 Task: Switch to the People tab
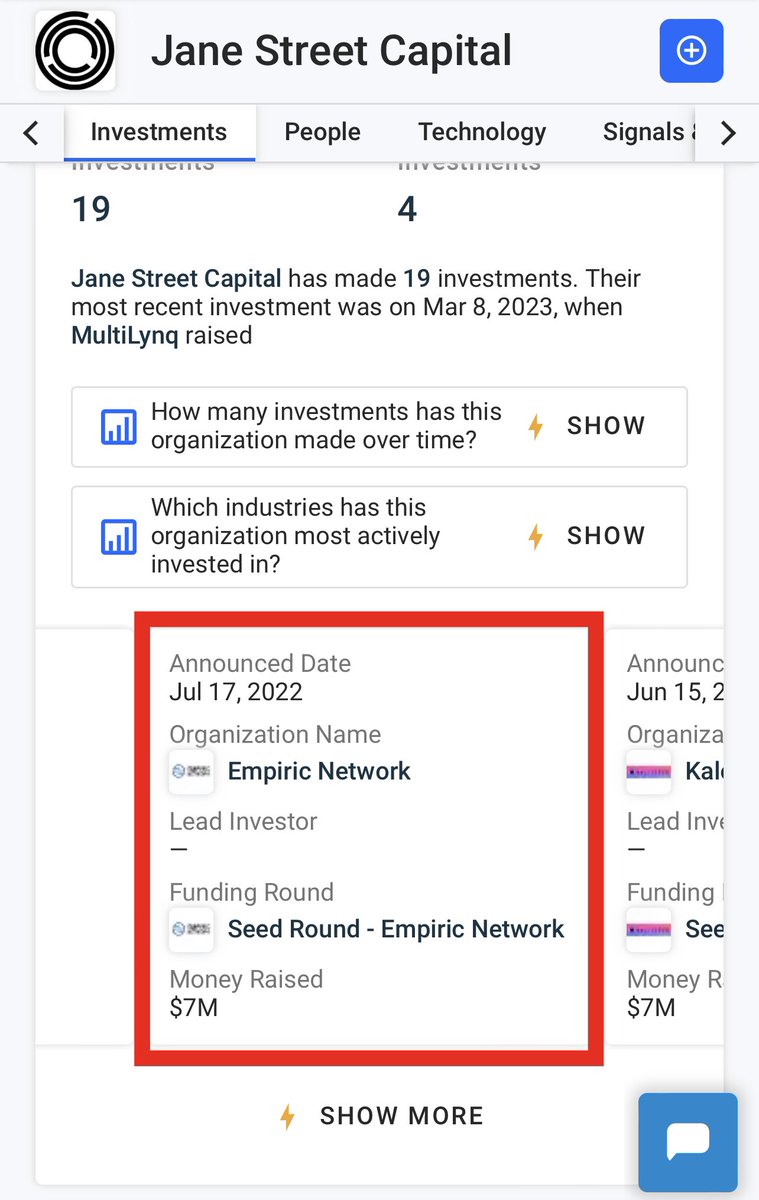click(322, 132)
